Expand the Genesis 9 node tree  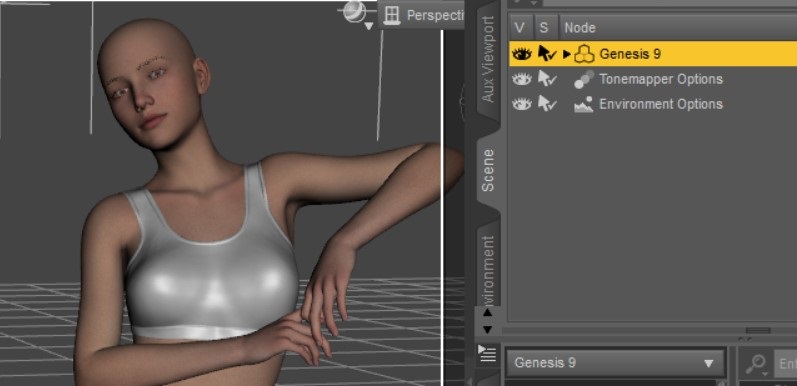coord(566,54)
